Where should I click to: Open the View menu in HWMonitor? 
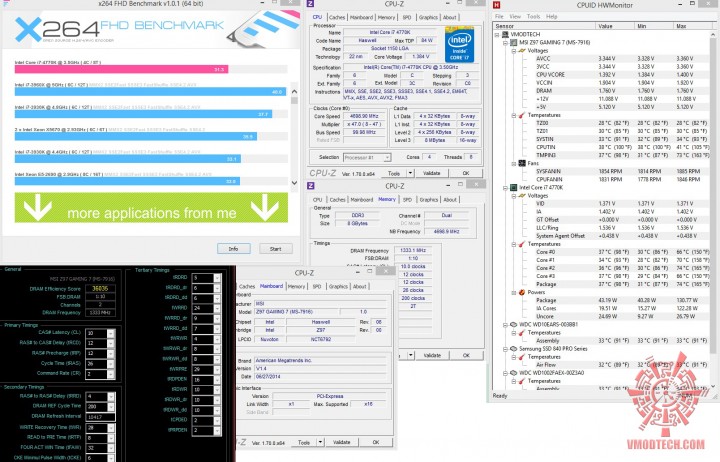pyautogui.click(x=515, y=17)
